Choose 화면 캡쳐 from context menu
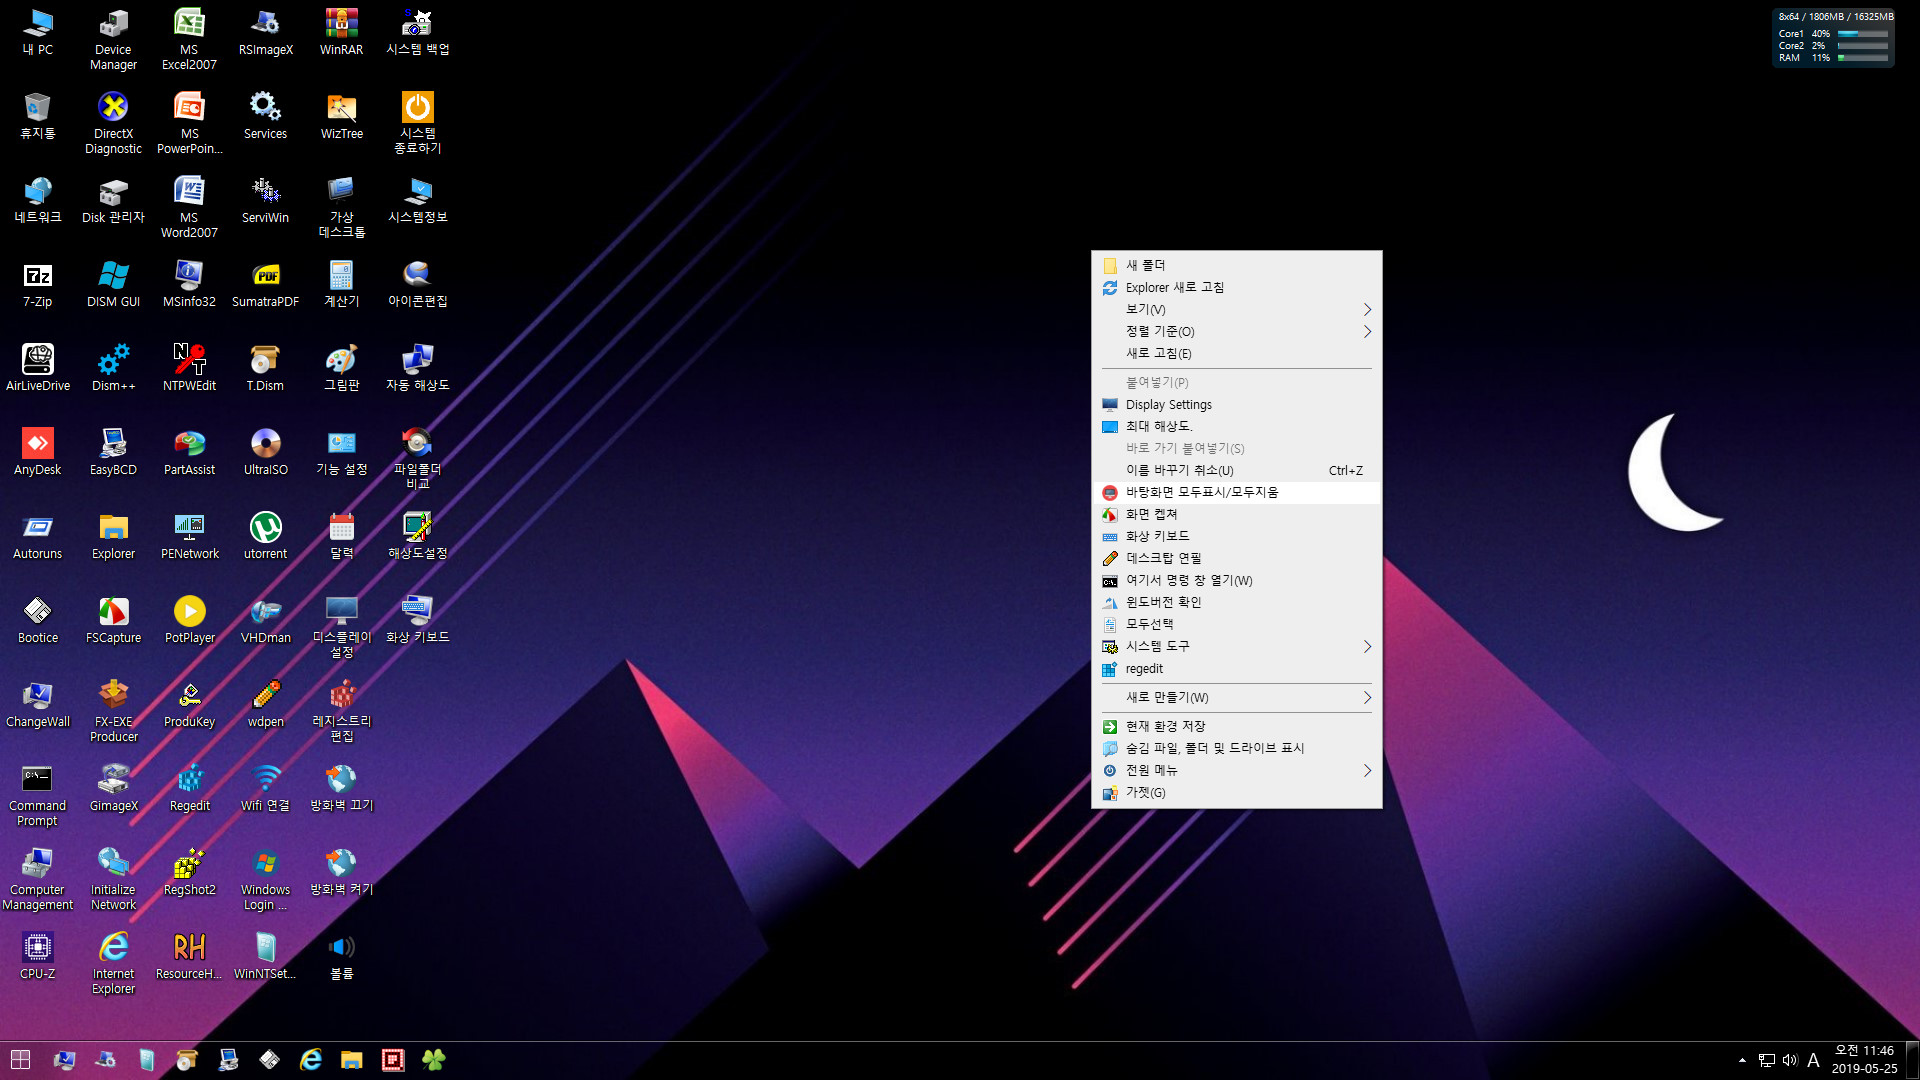The height and width of the screenshot is (1080, 1920). pos(1236,514)
